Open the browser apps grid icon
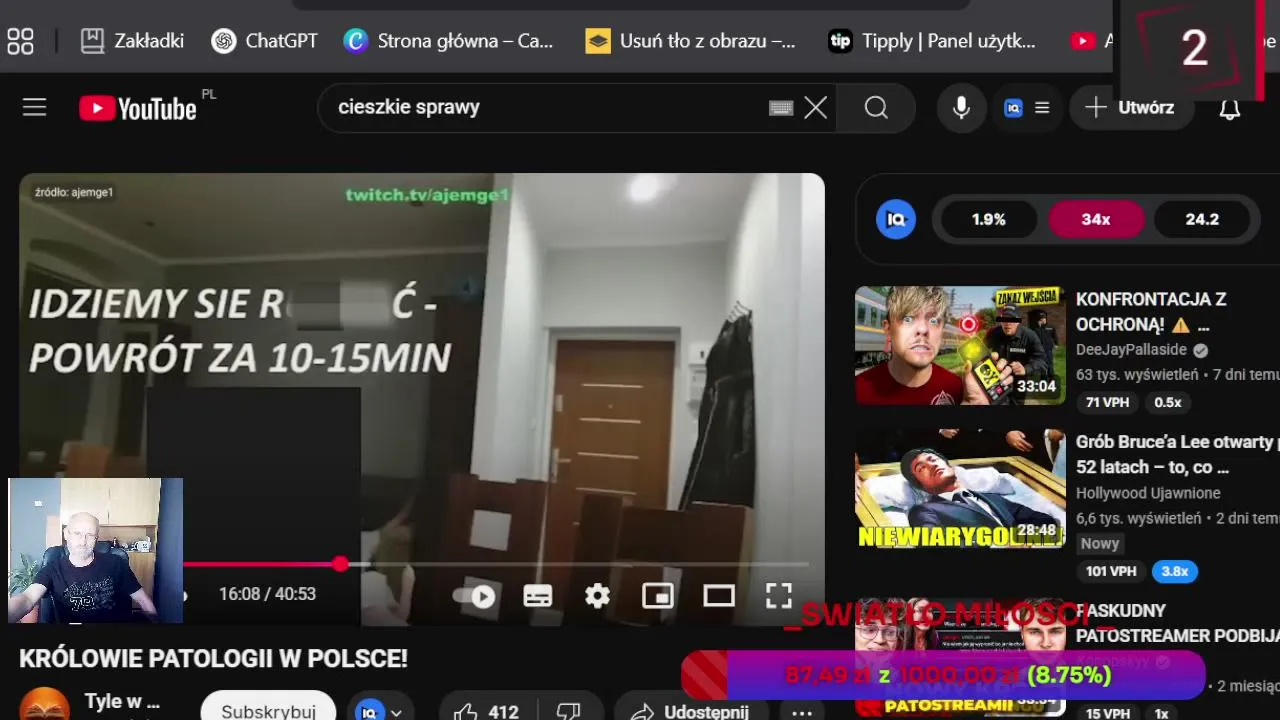This screenshot has height=720, width=1280. pos(20,41)
